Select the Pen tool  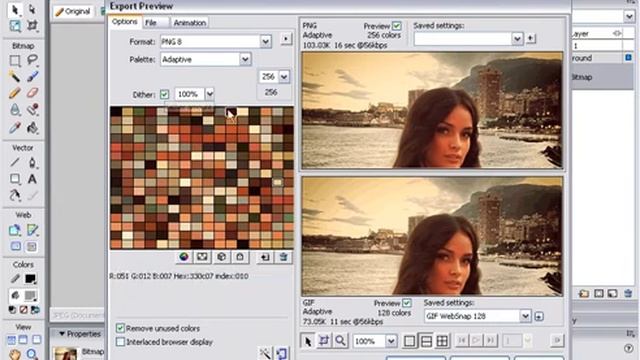point(32,162)
